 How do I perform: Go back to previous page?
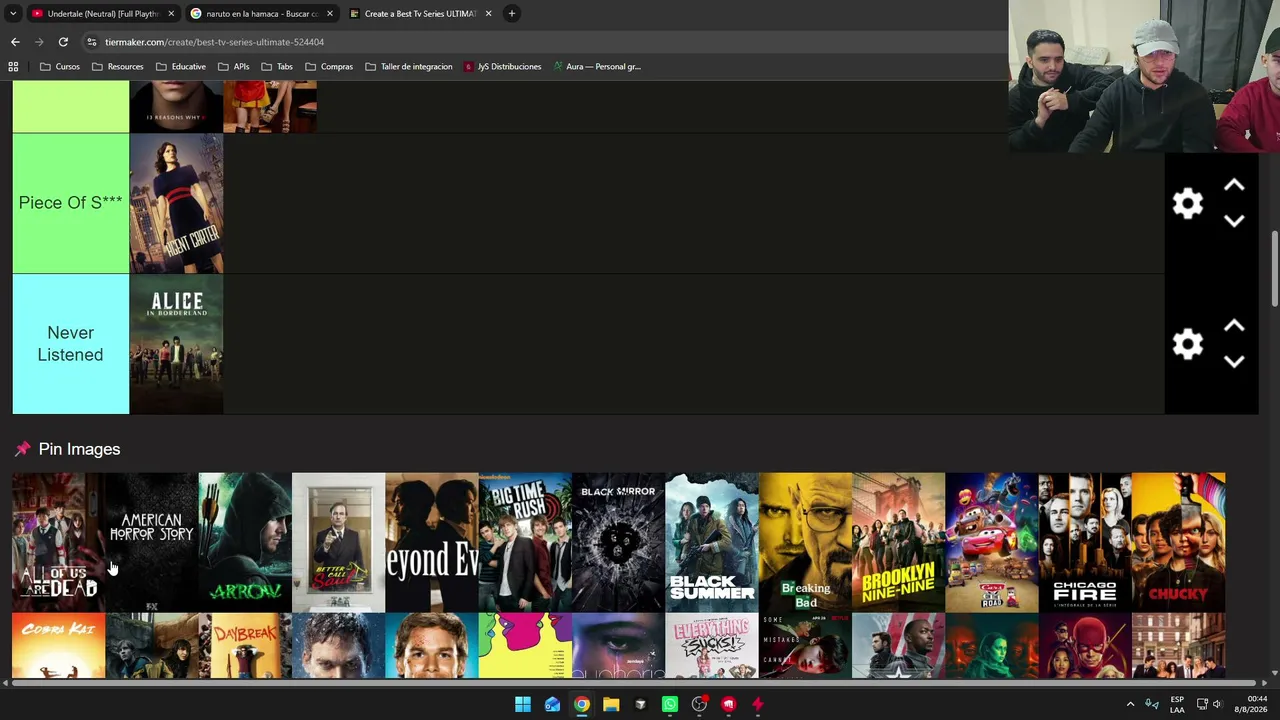[x=15, y=42]
